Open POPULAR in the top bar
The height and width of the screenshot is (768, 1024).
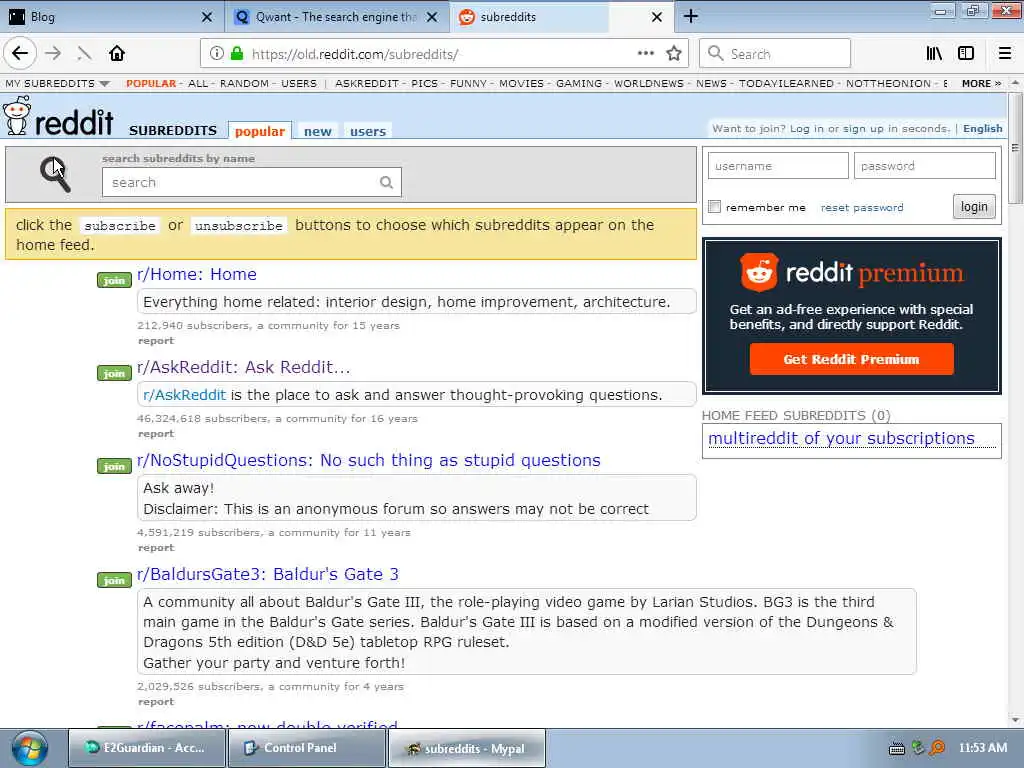(x=151, y=84)
